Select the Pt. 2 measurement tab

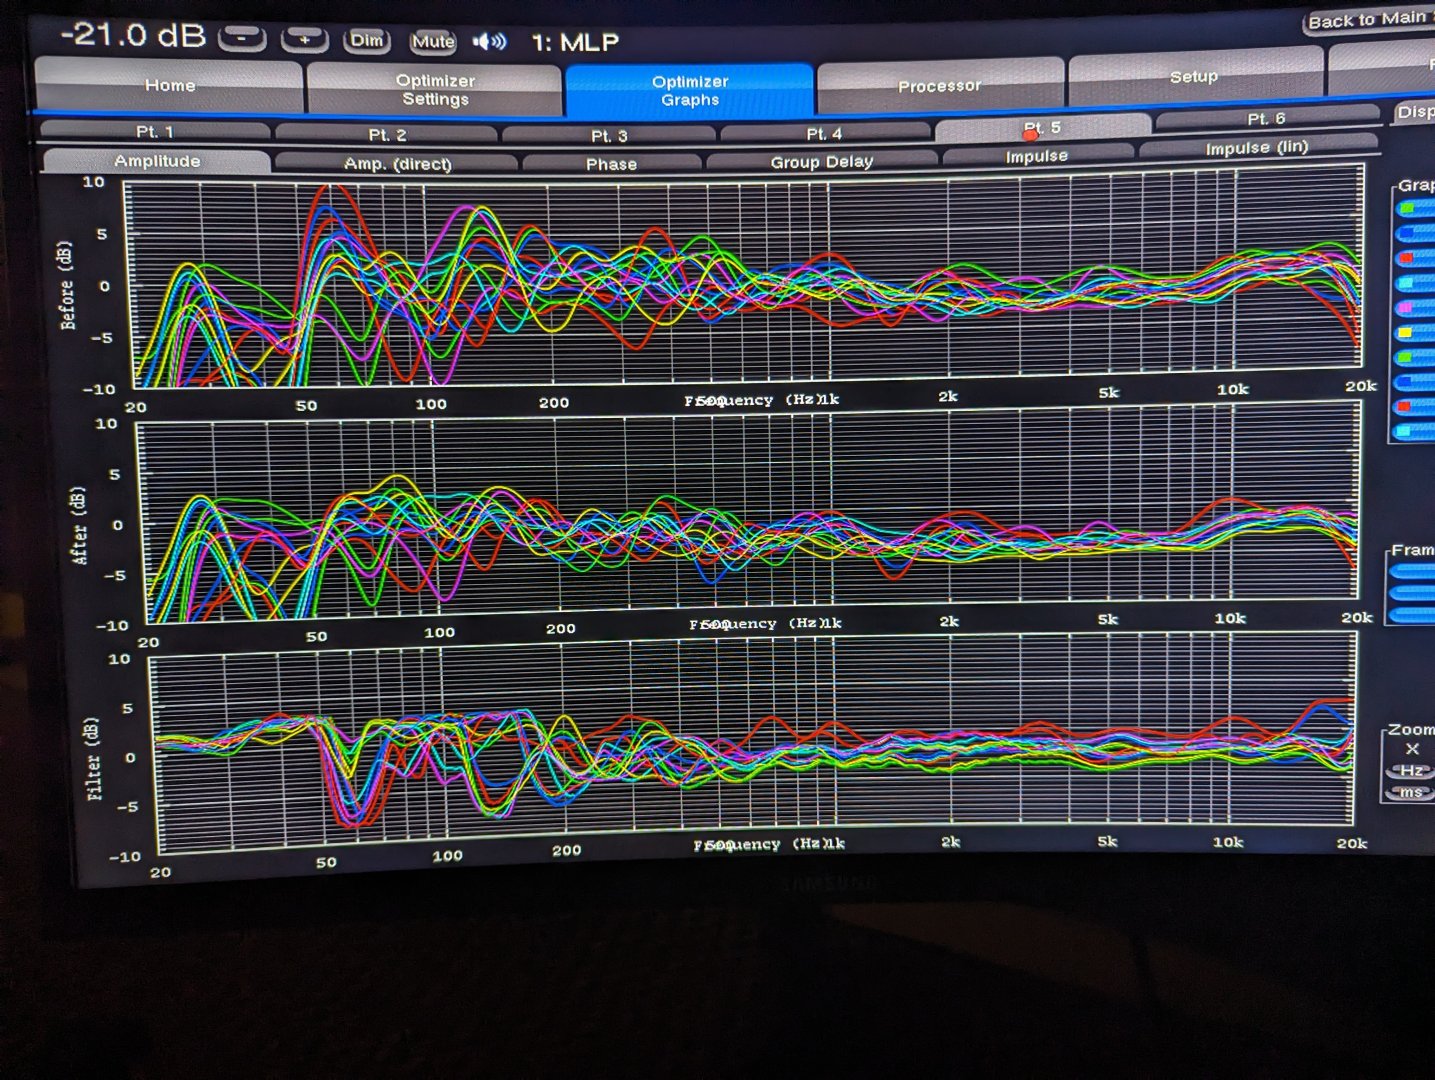click(387, 134)
